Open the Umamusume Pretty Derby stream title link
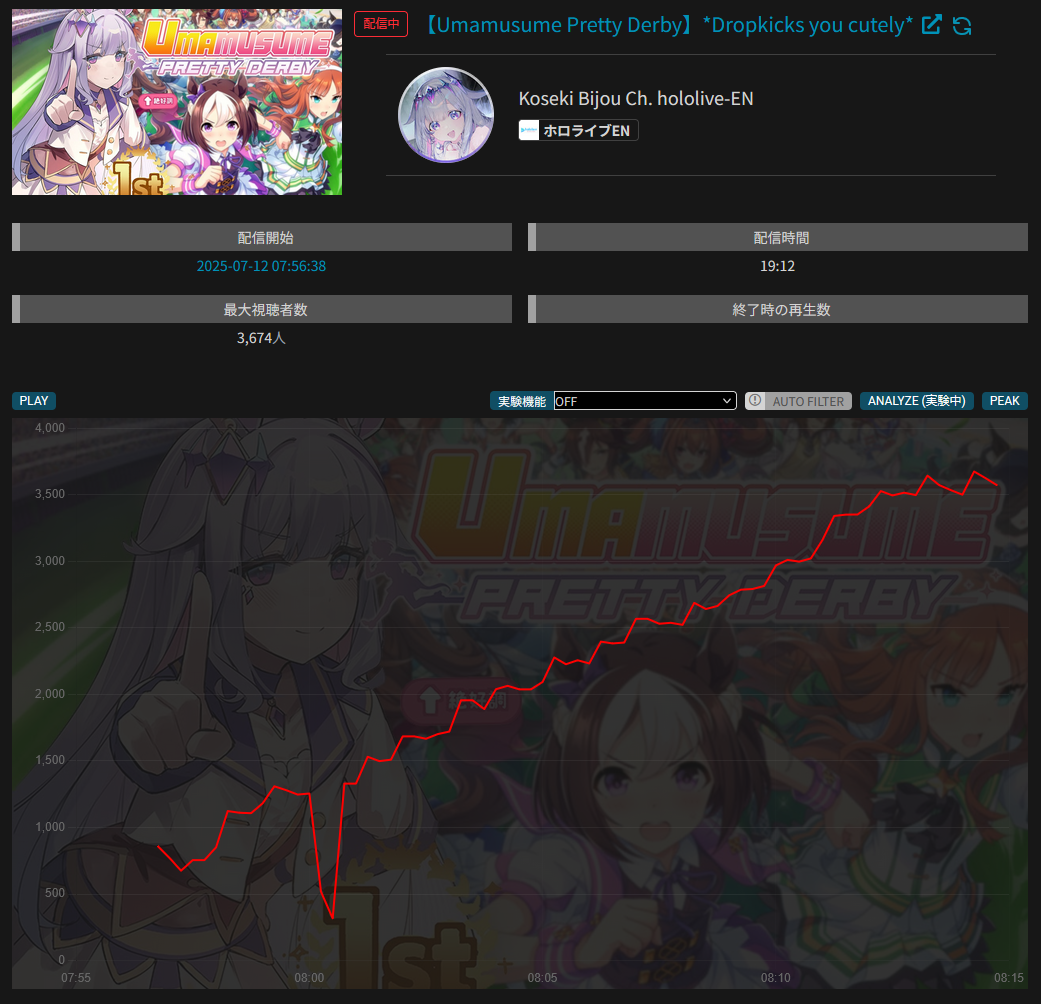 click(x=668, y=25)
